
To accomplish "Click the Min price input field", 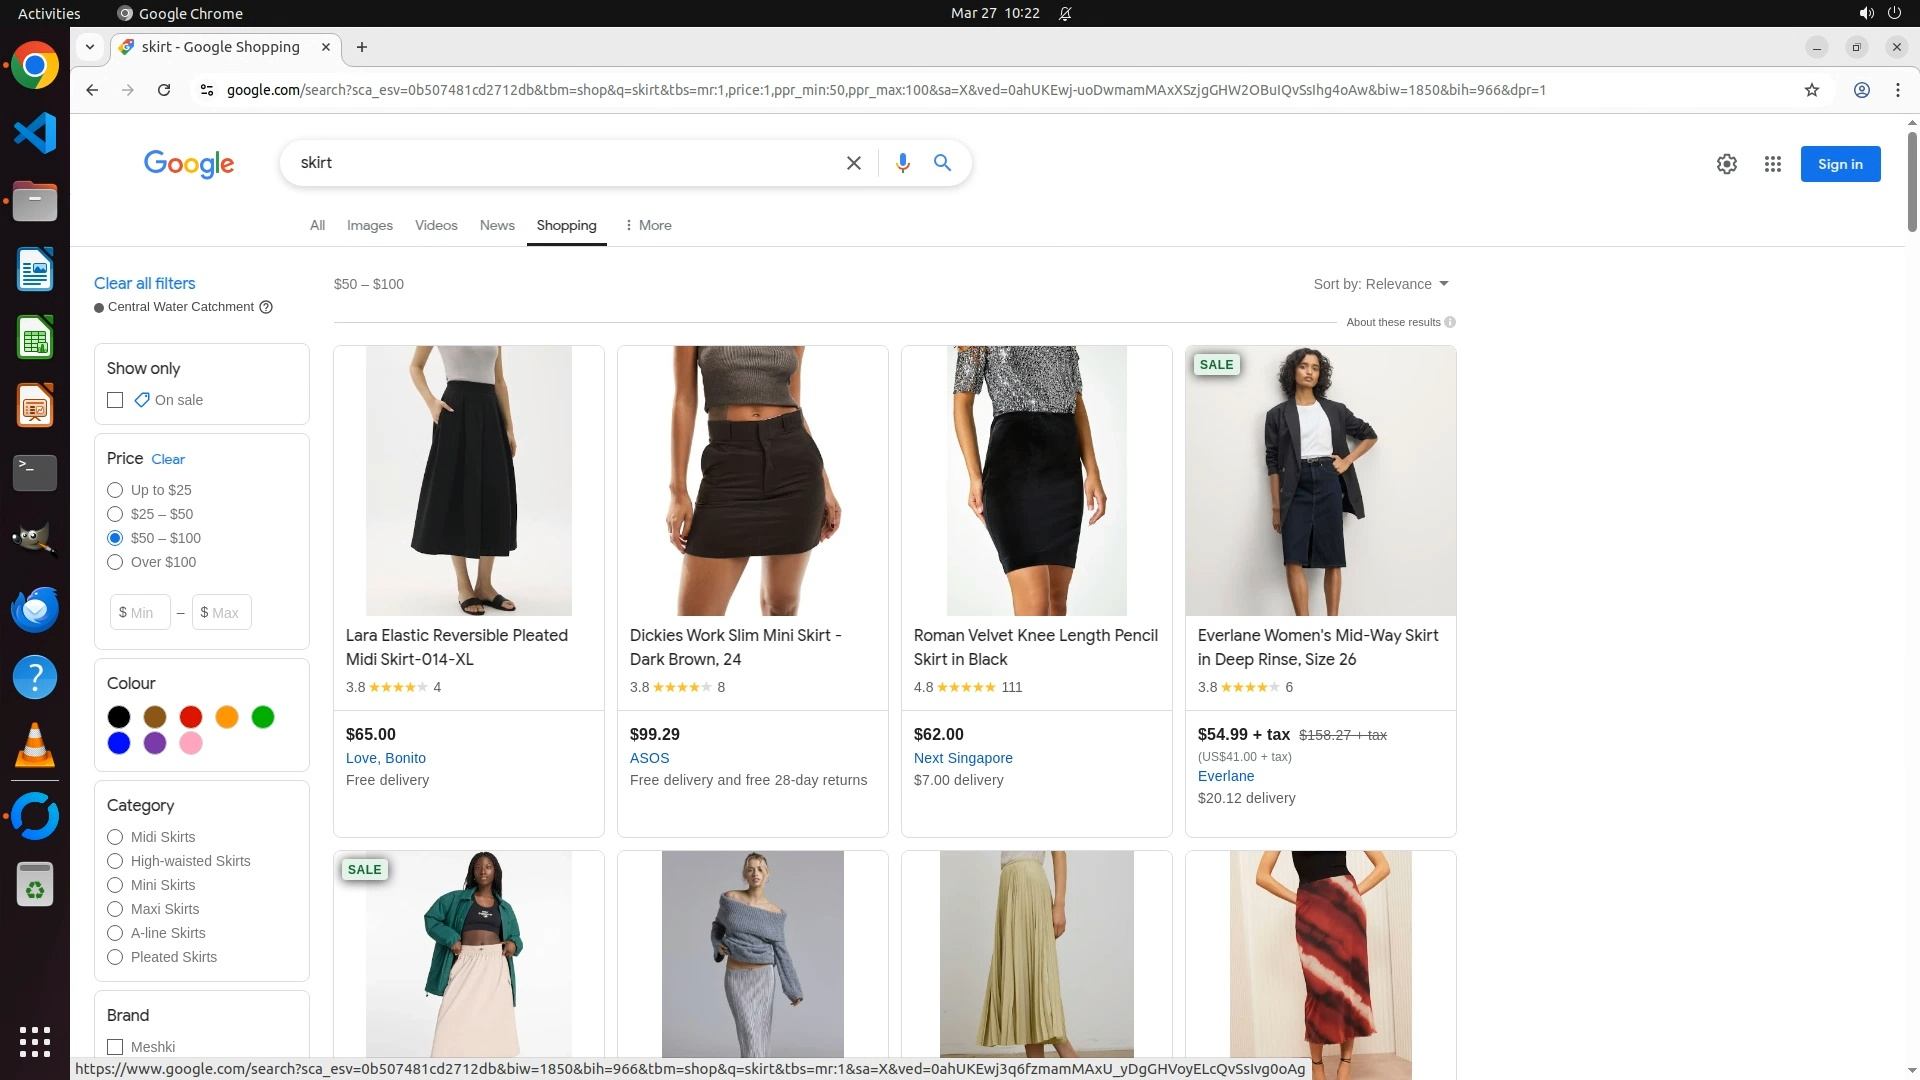I will point(141,612).
